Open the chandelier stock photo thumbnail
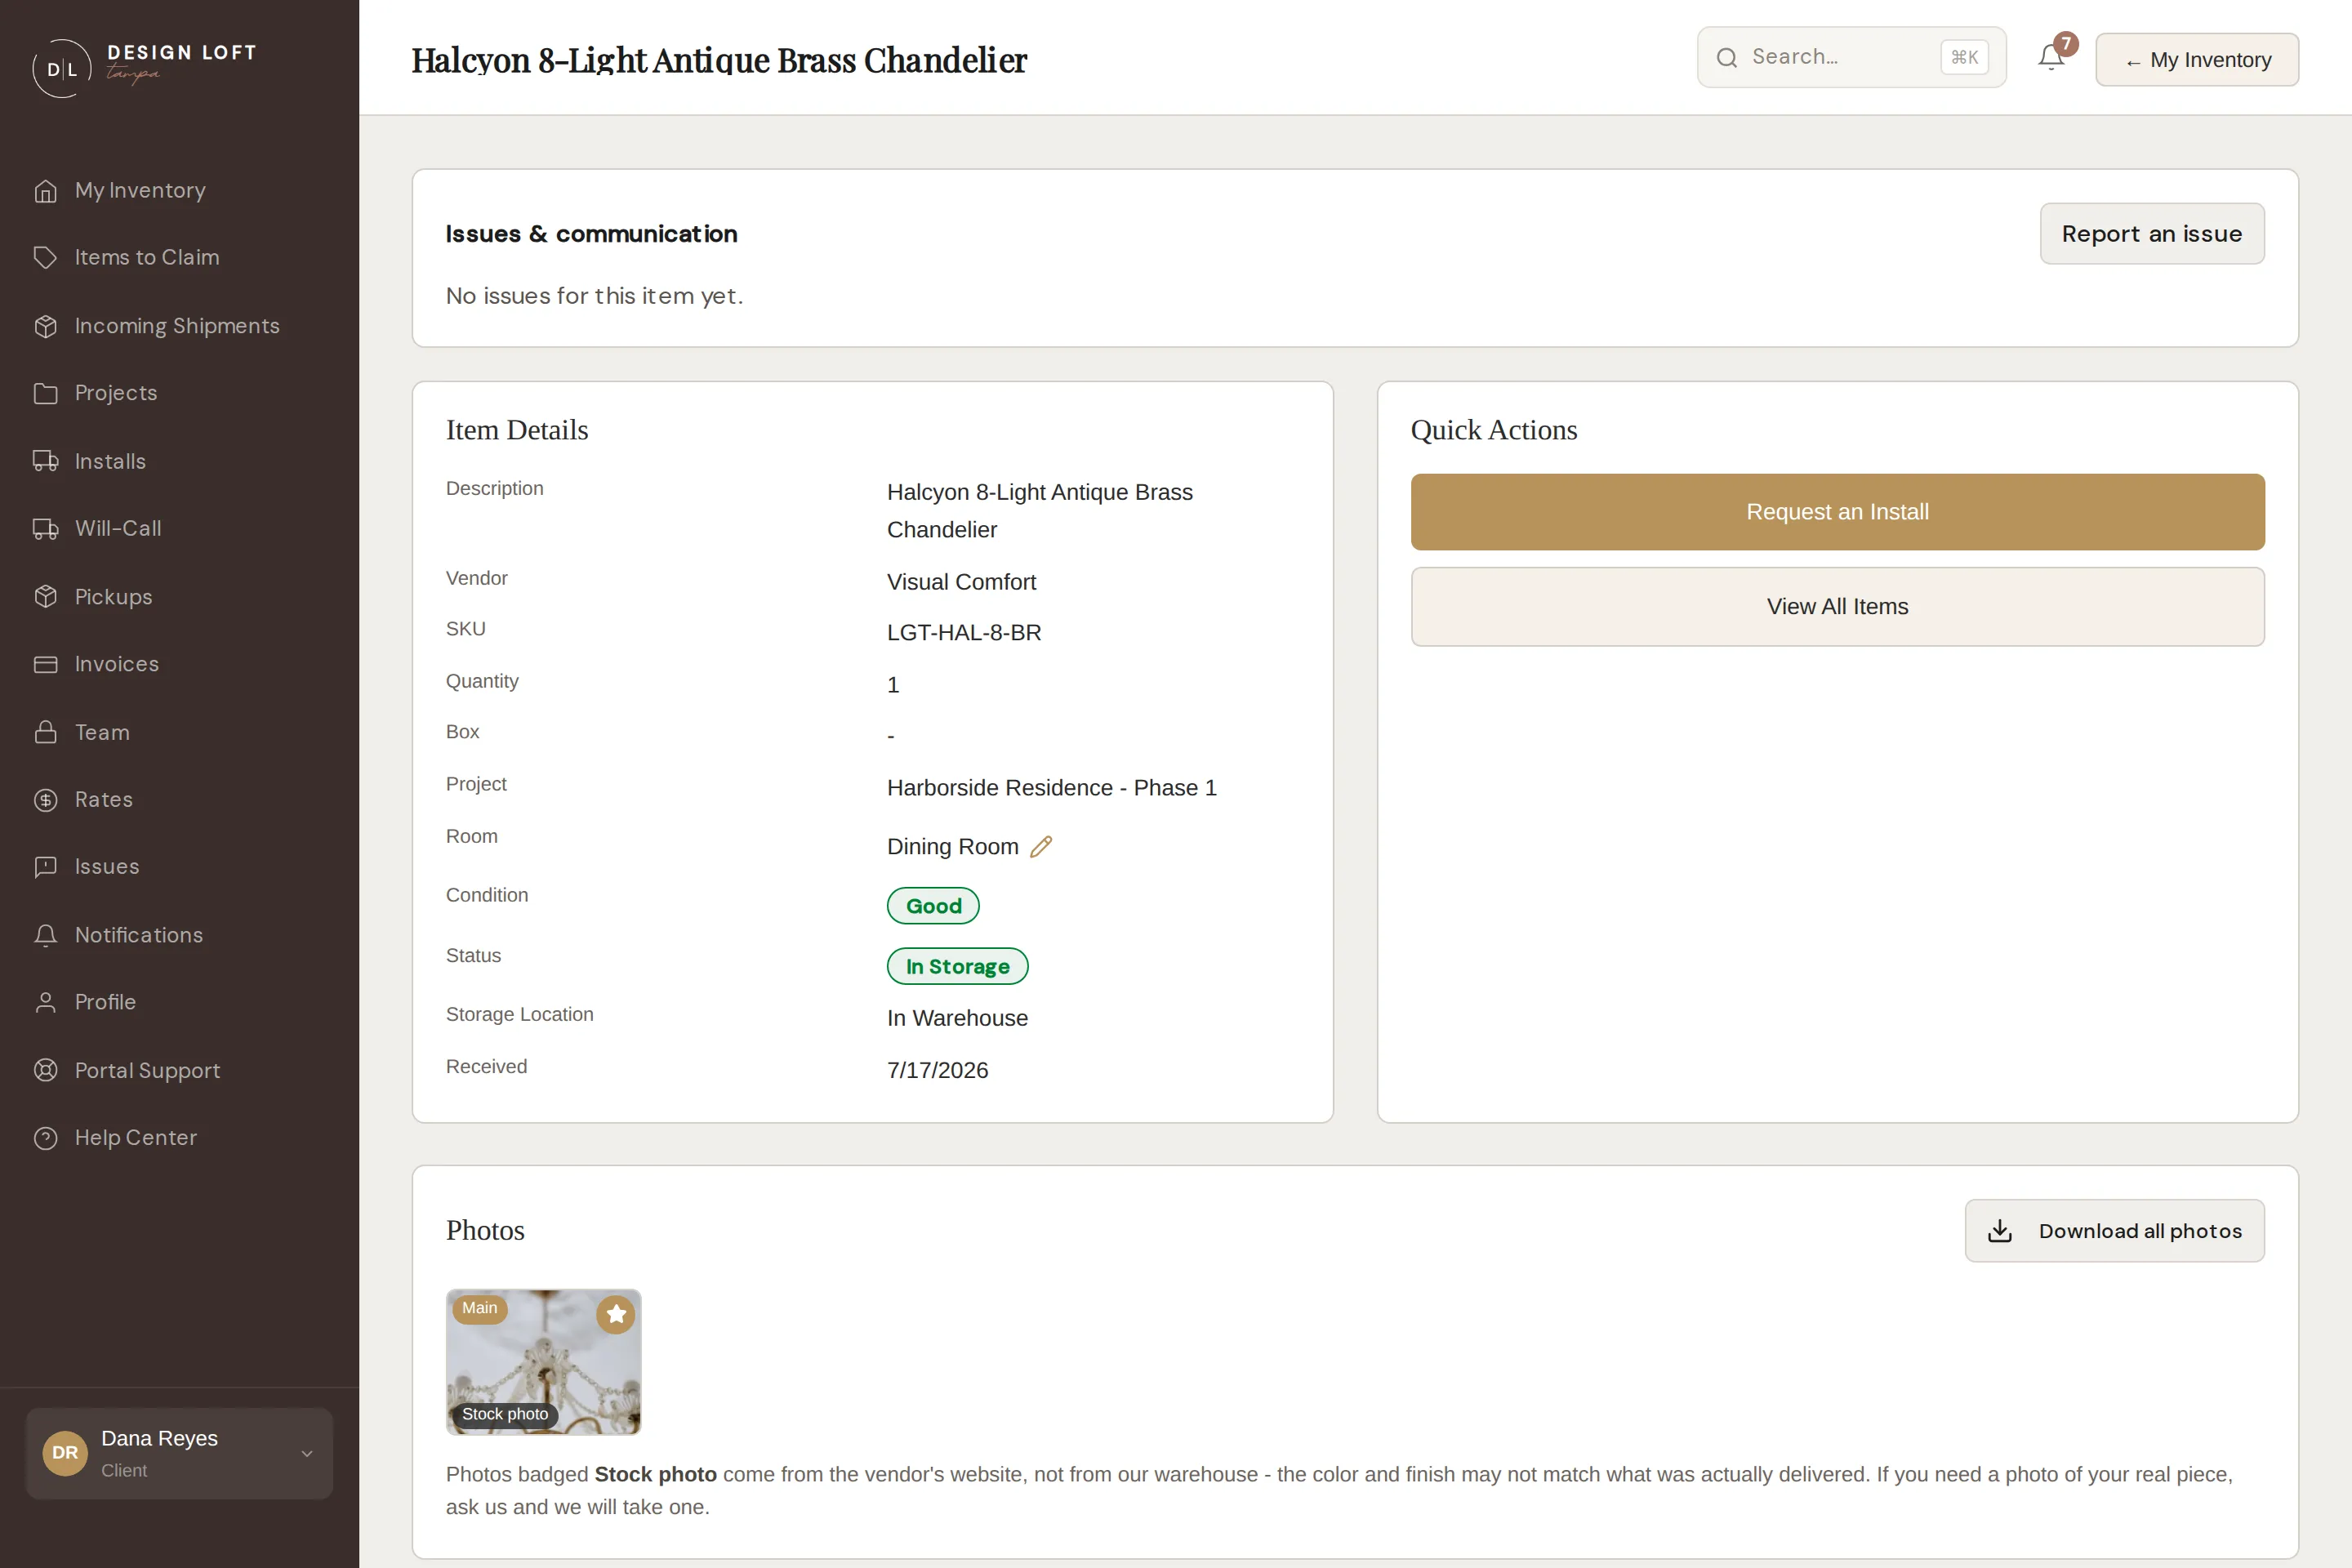 543,1362
